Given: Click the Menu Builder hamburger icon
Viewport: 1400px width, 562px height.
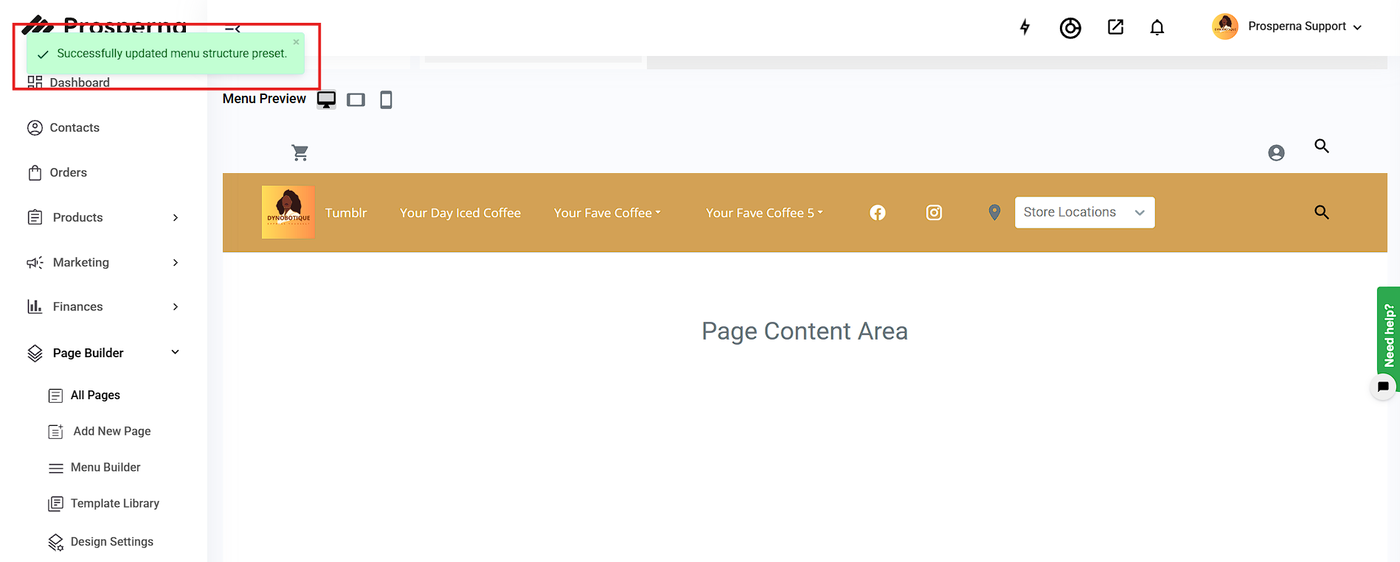Looking at the screenshot, I should click(56, 468).
